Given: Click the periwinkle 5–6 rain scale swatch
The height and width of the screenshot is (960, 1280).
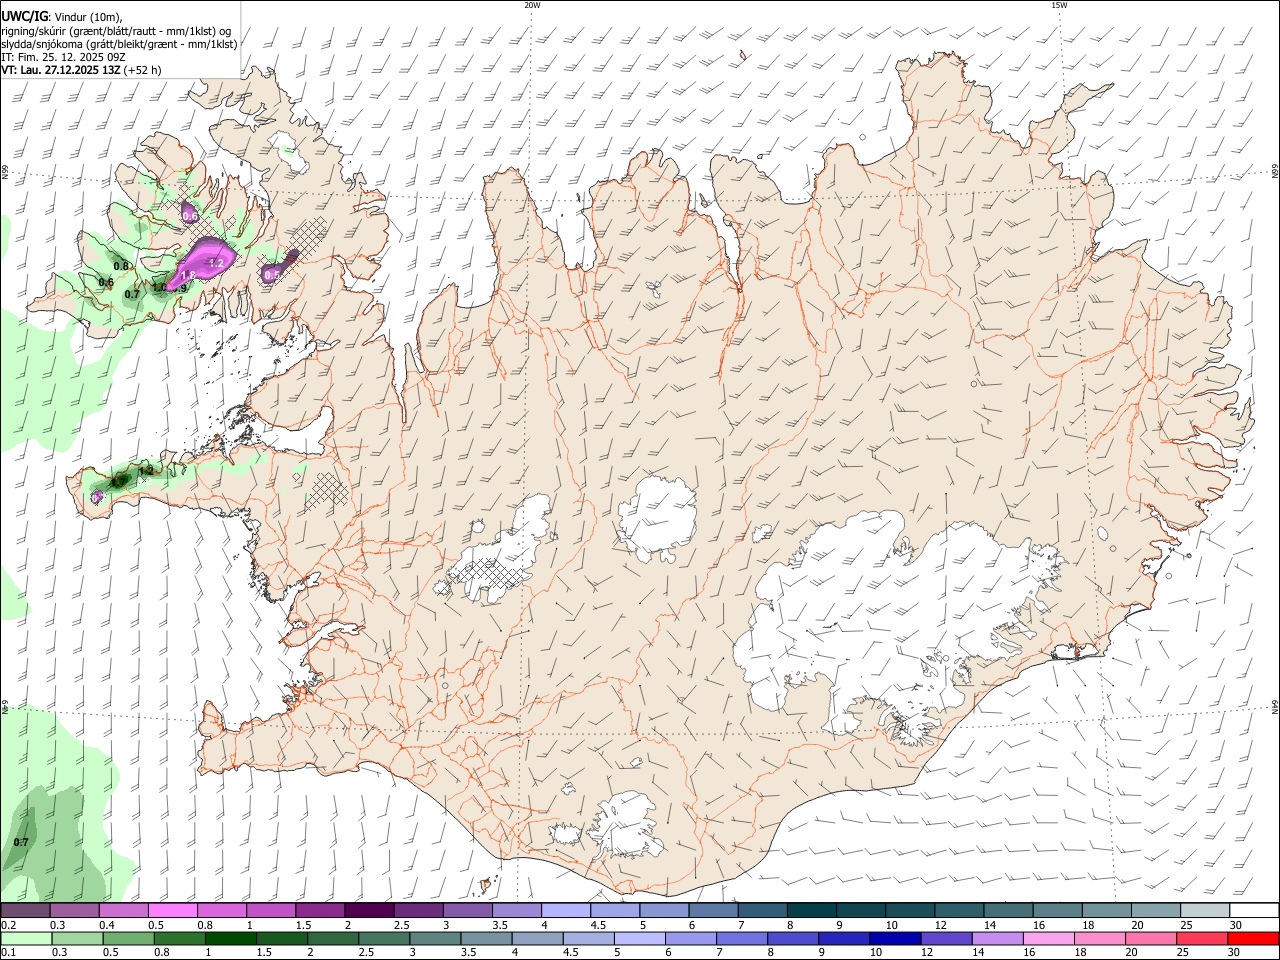Looking at the screenshot, I should click(640, 938).
